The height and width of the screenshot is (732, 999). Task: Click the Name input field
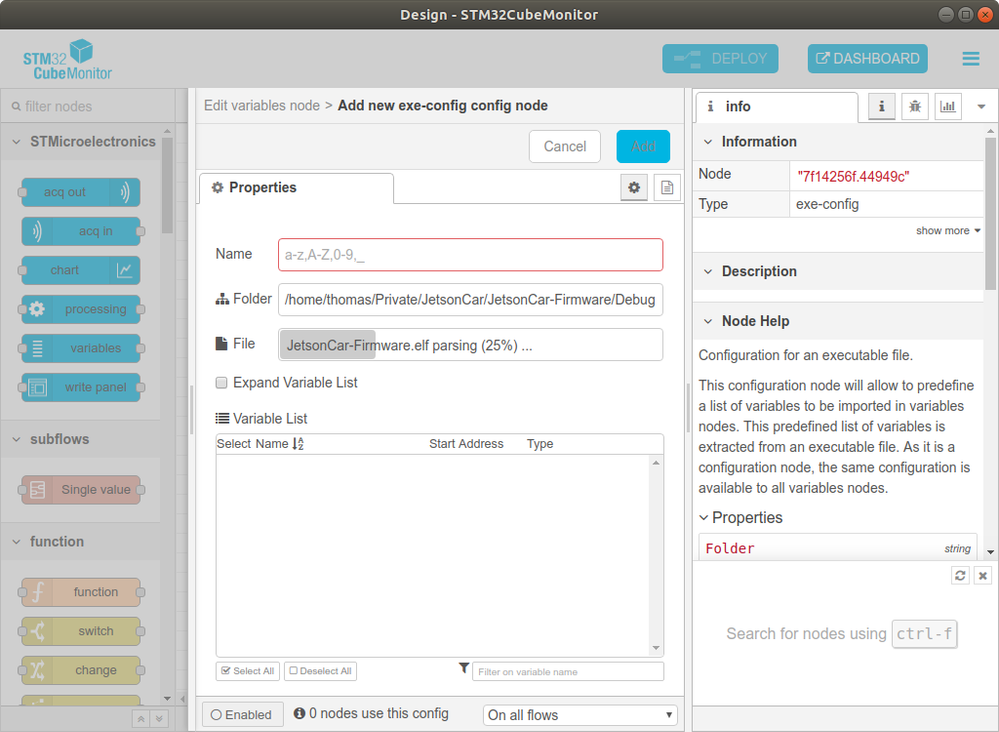point(470,255)
